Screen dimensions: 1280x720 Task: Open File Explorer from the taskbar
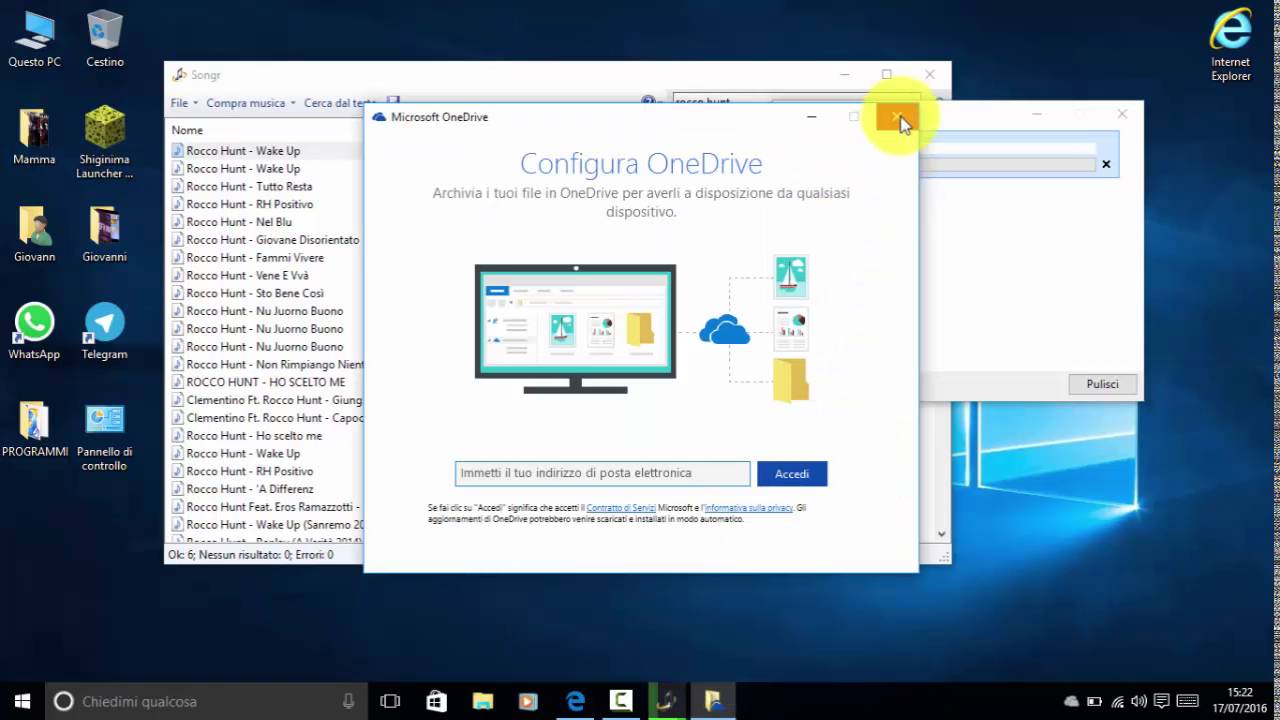(x=483, y=701)
